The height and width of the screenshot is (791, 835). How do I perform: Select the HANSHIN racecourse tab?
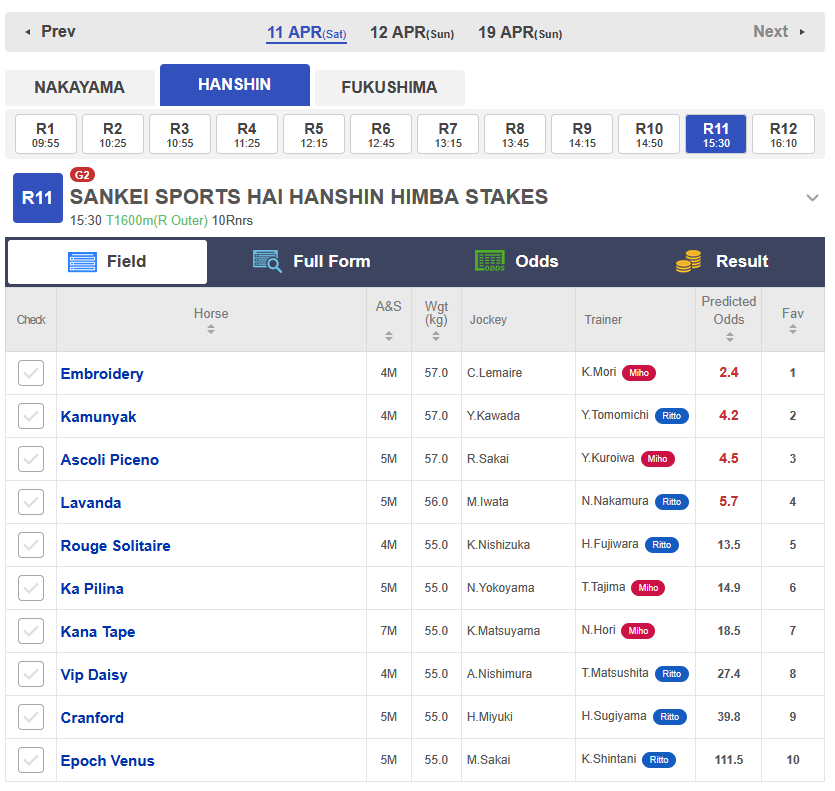(235, 85)
